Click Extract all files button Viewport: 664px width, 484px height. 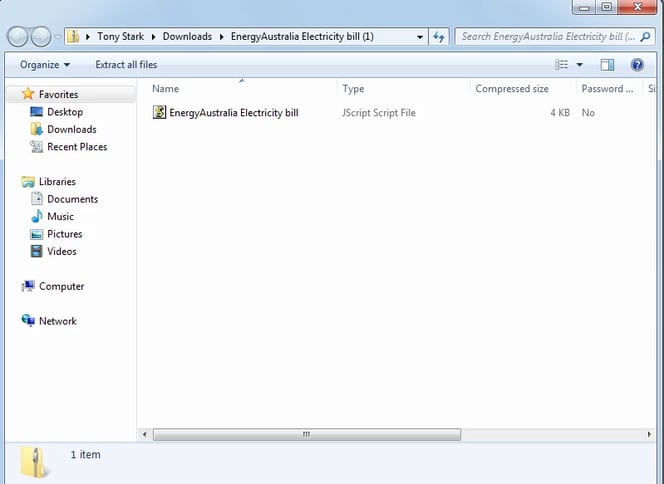(x=126, y=65)
